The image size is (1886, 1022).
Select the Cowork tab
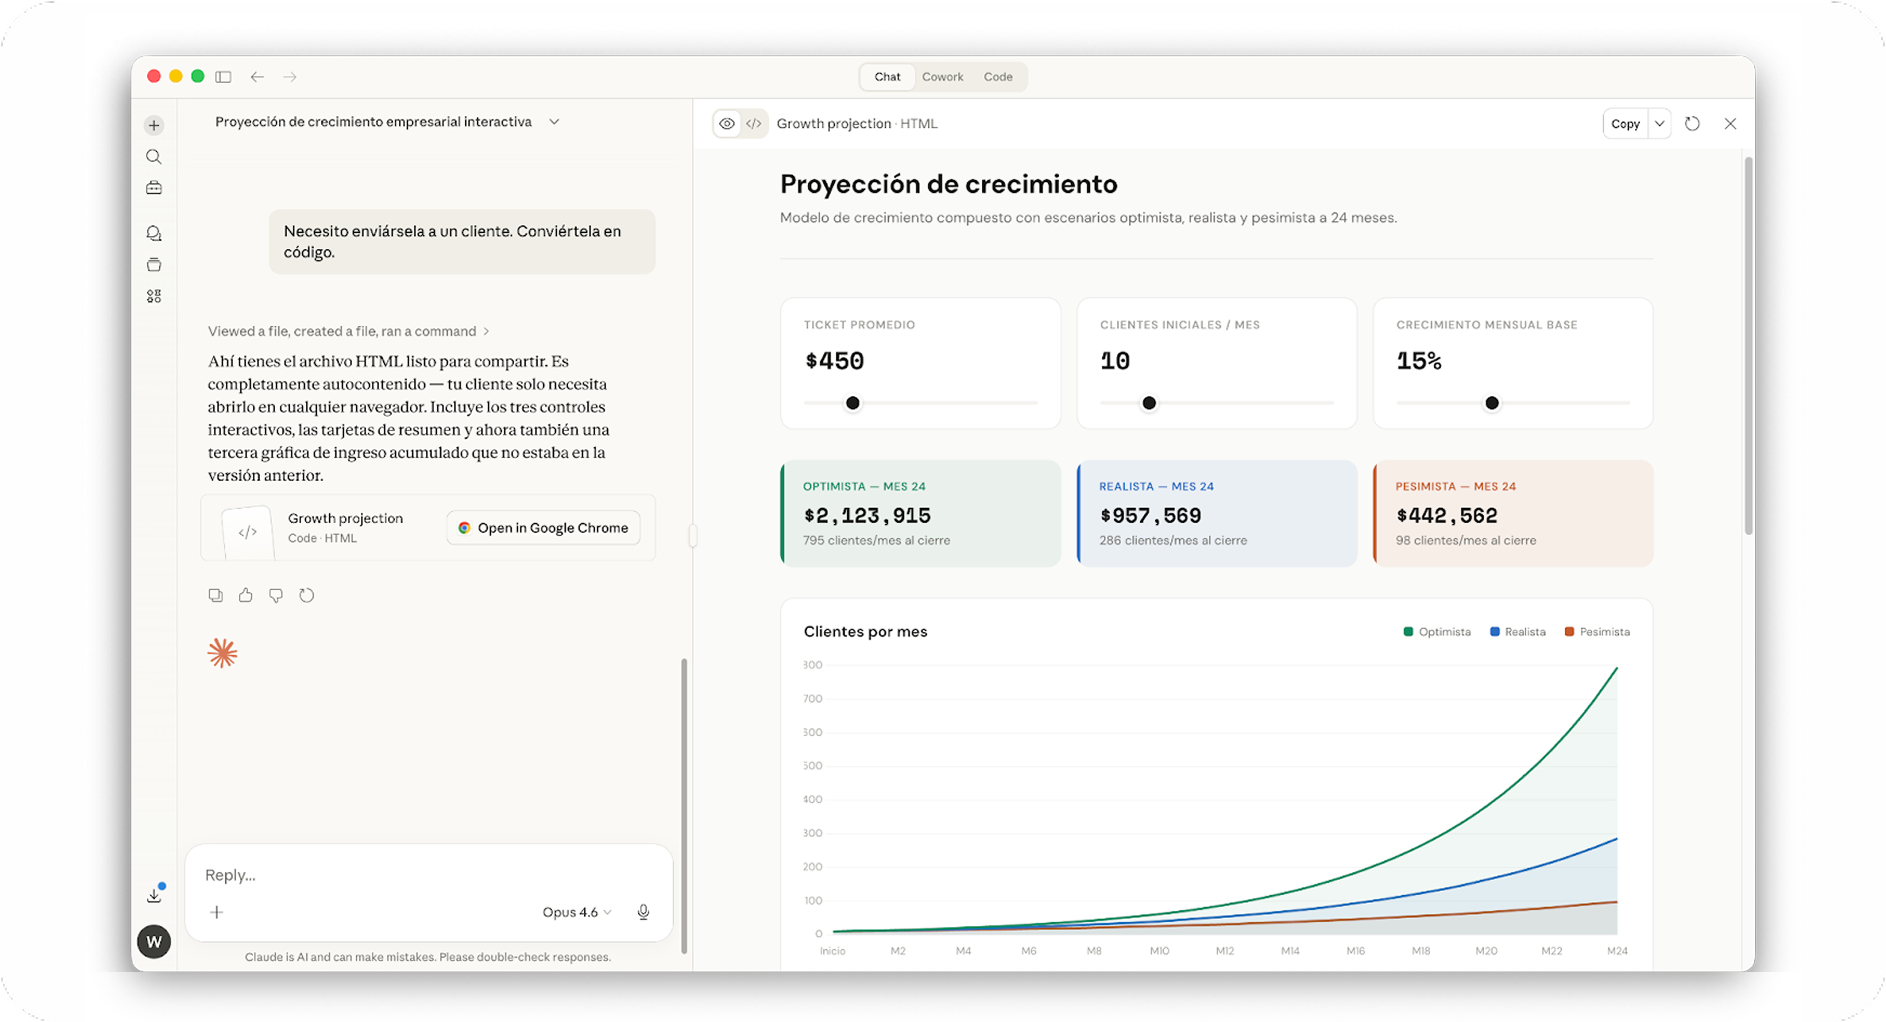[943, 77]
